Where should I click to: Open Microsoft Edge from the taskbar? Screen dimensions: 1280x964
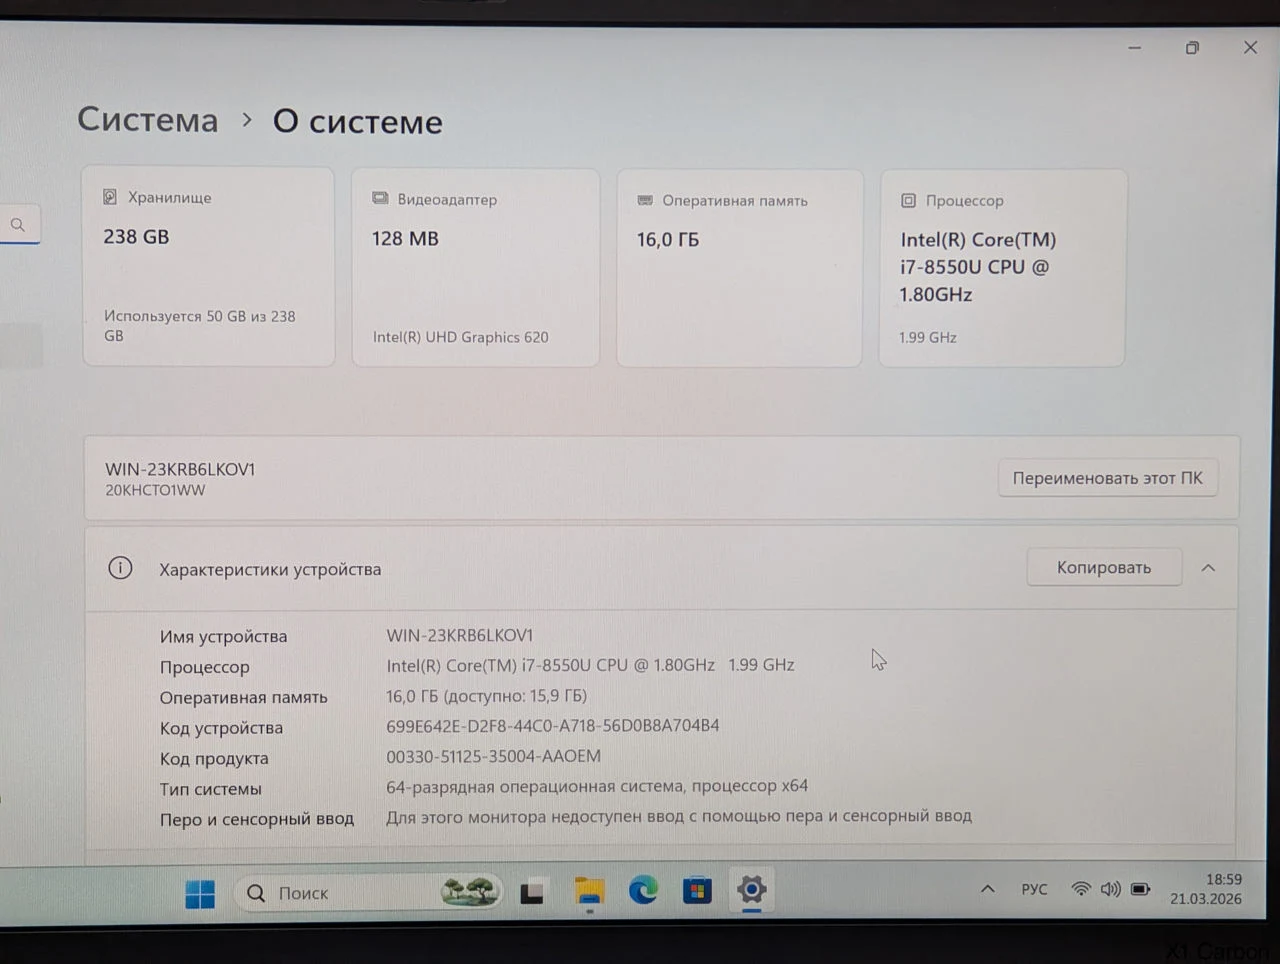pyautogui.click(x=643, y=890)
